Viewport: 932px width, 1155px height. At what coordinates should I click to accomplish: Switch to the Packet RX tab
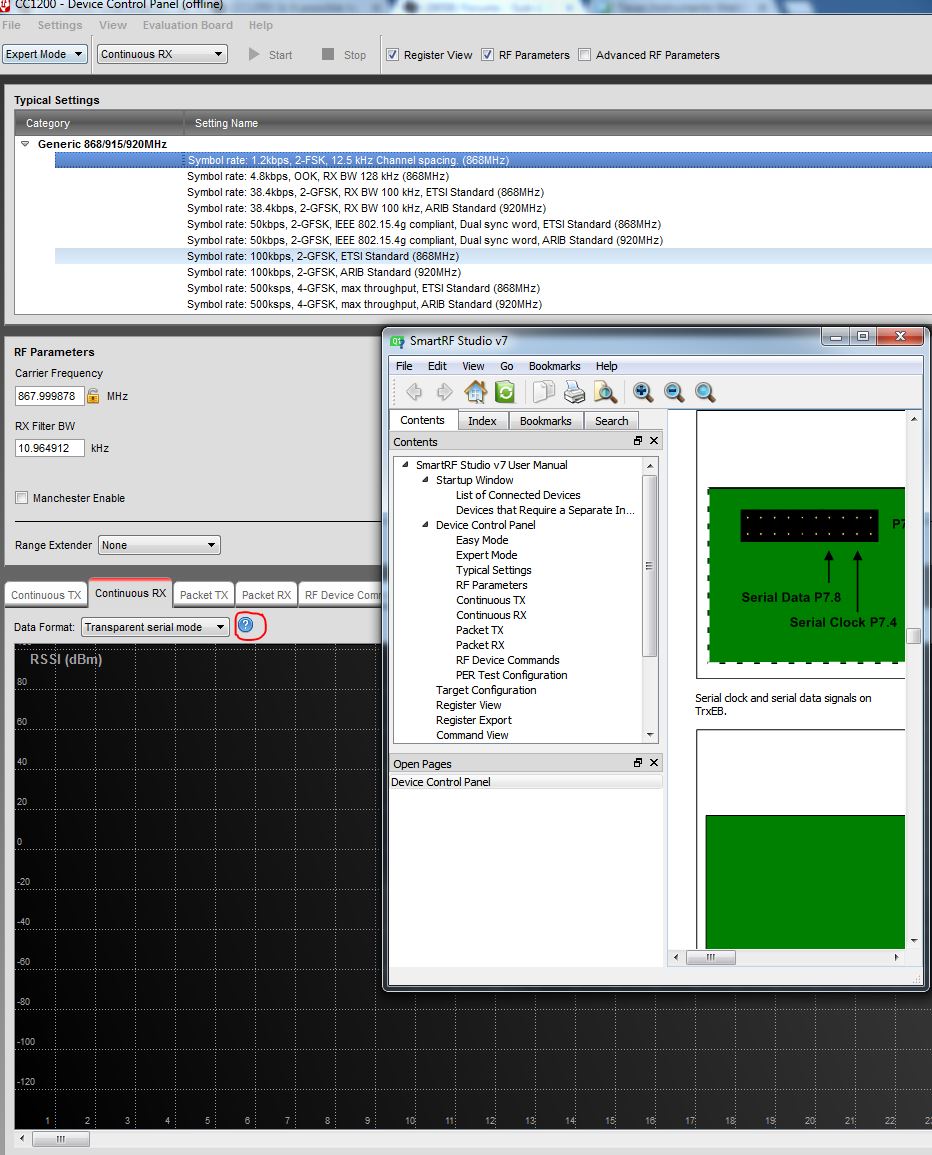(x=267, y=595)
